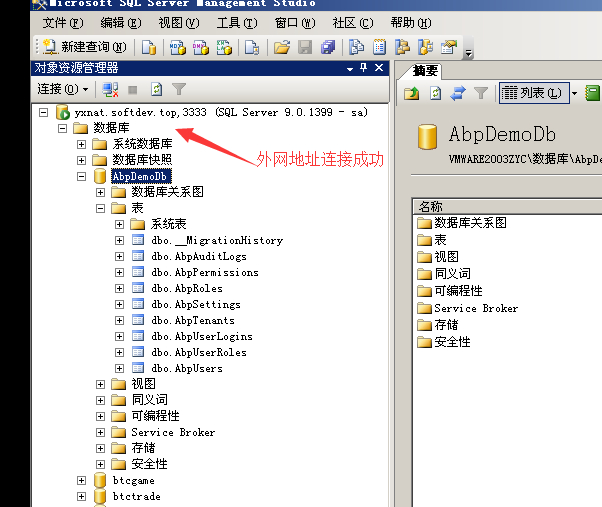
Task: Select AbpDemoDb database in tree
Action: 141,177
